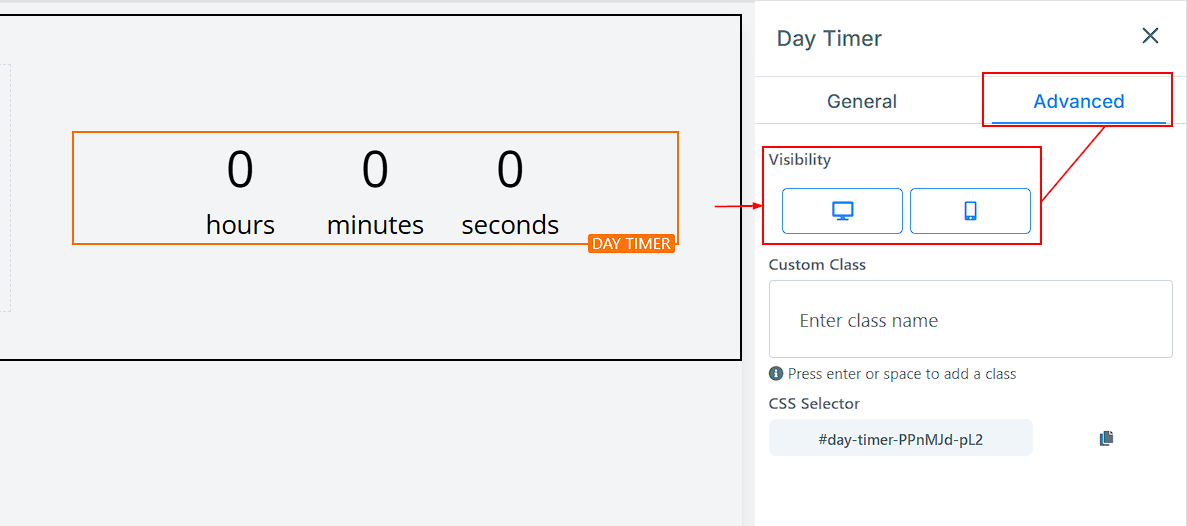1187x526 pixels.
Task: Toggle mobile visibility for the timer
Action: (970, 211)
